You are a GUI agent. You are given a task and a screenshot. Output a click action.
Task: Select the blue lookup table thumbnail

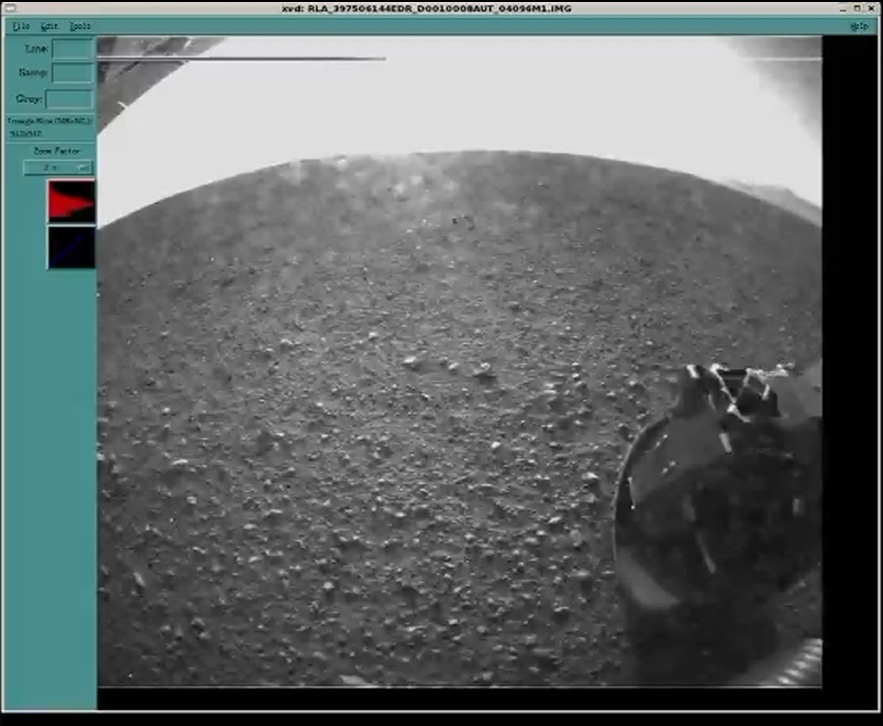tap(71, 248)
